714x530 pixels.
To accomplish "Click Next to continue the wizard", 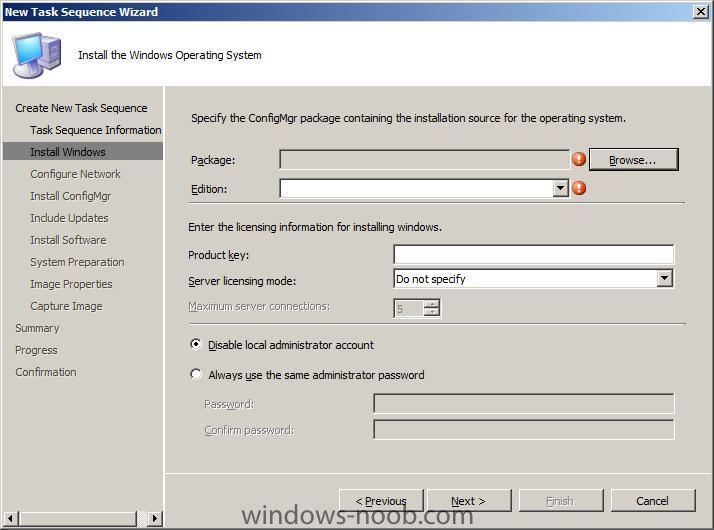I will coord(469,501).
